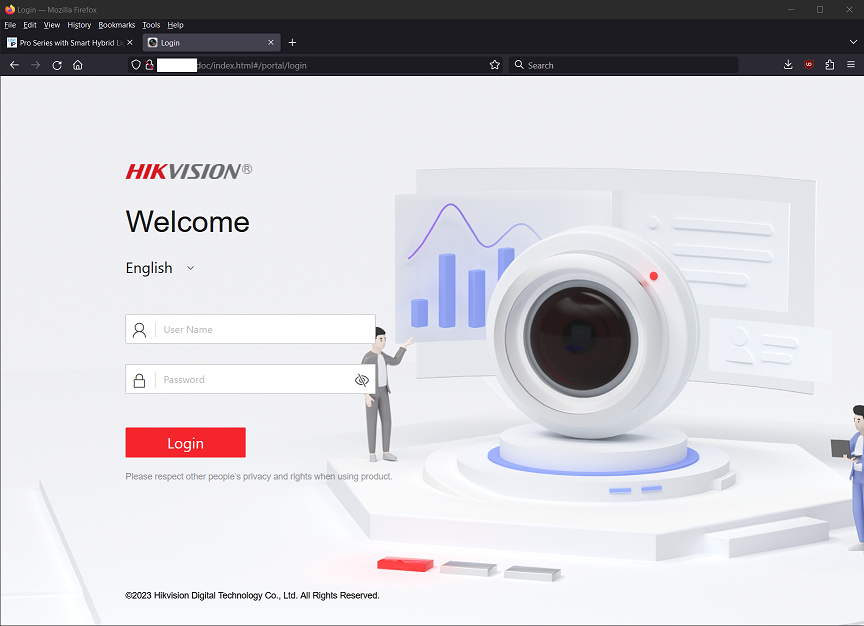Focus the User Name input field
This screenshot has width=864, height=626.
click(x=250, y=329)
